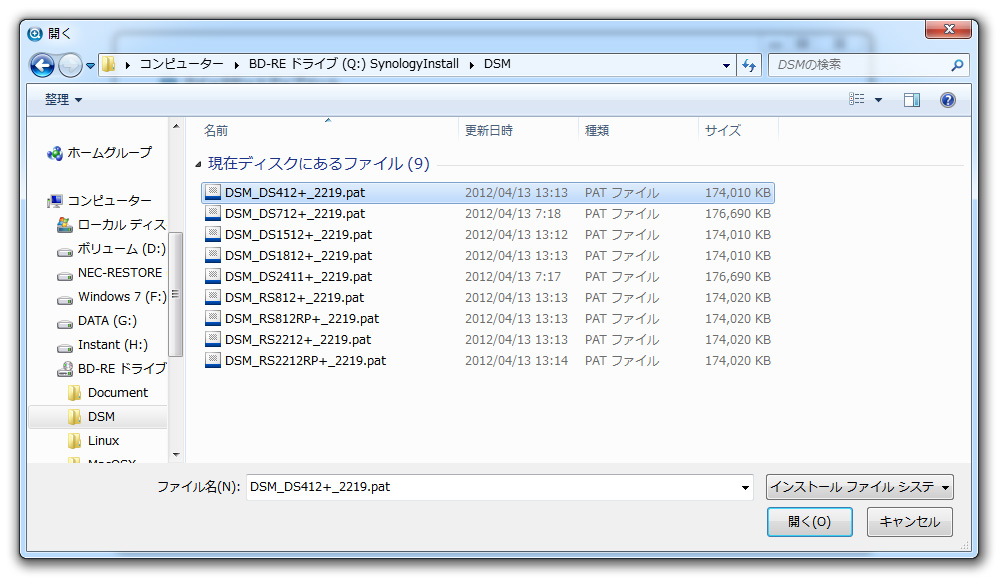The height and width of the screenshot is (583, 1002).
Task: Open view options dropdown arrow
Action: pyautogui.click(x=879, y=100)
